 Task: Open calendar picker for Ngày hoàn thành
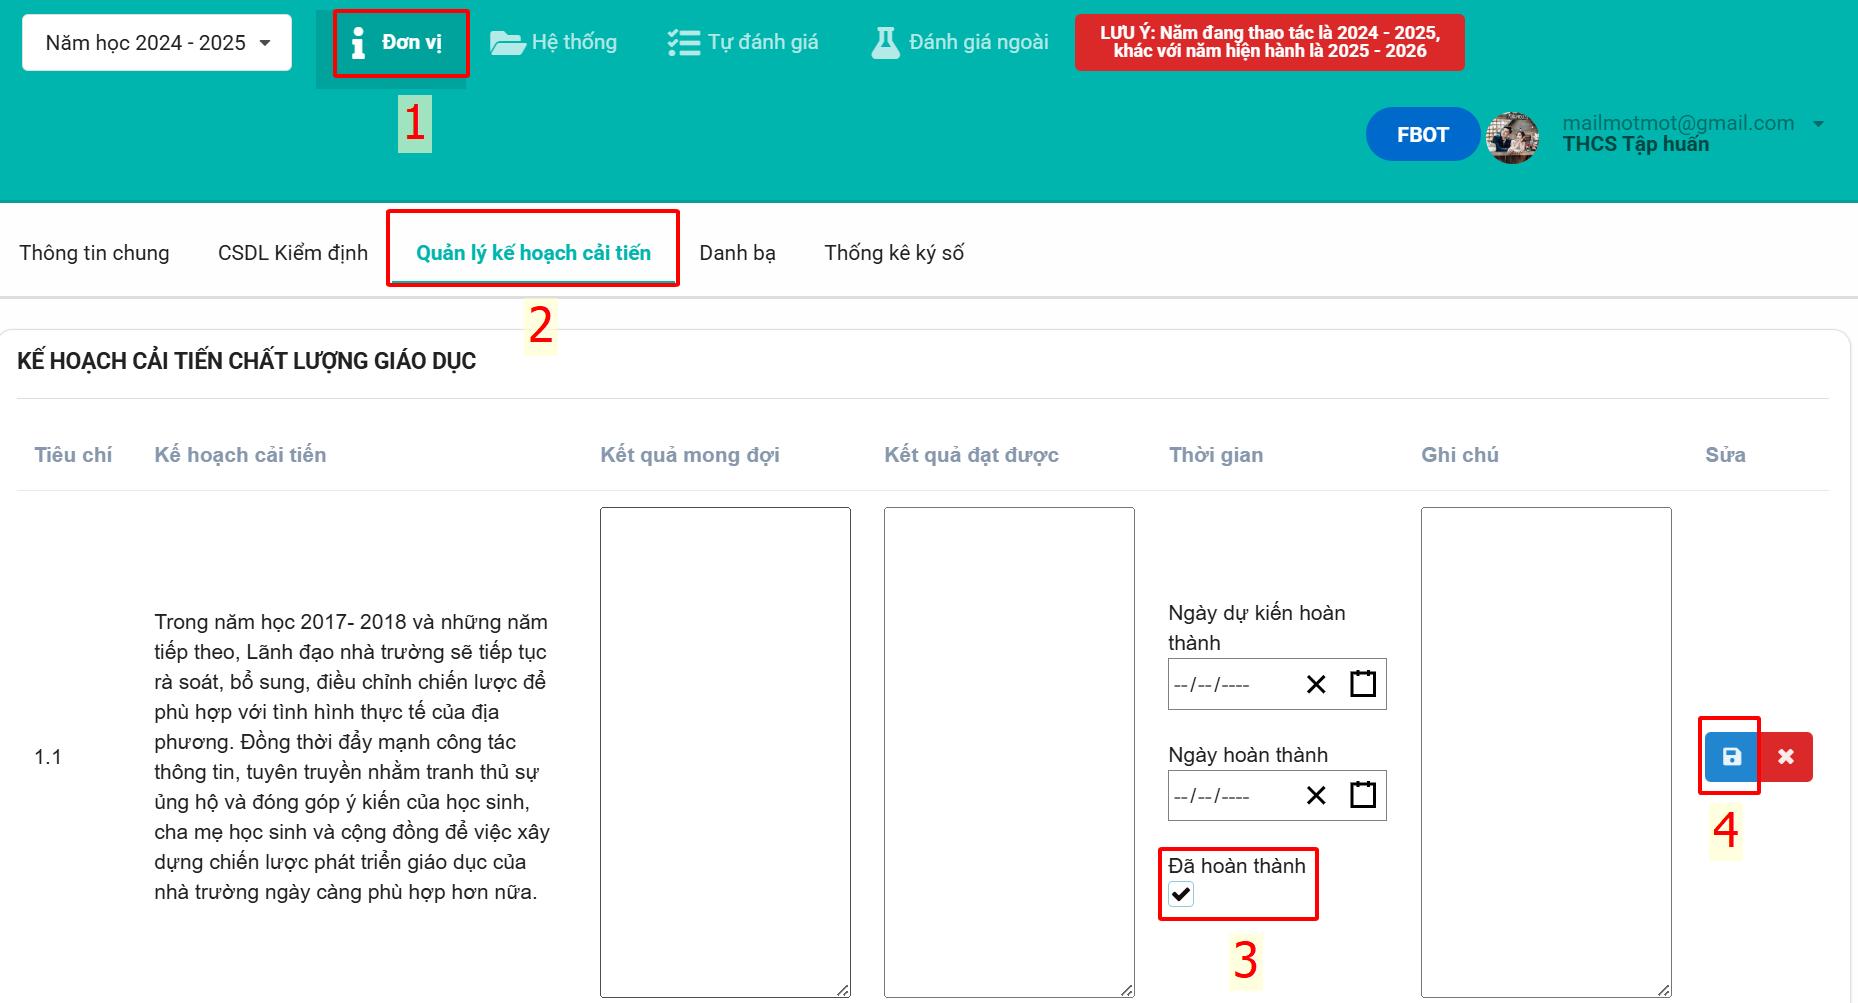point(1363,795)
